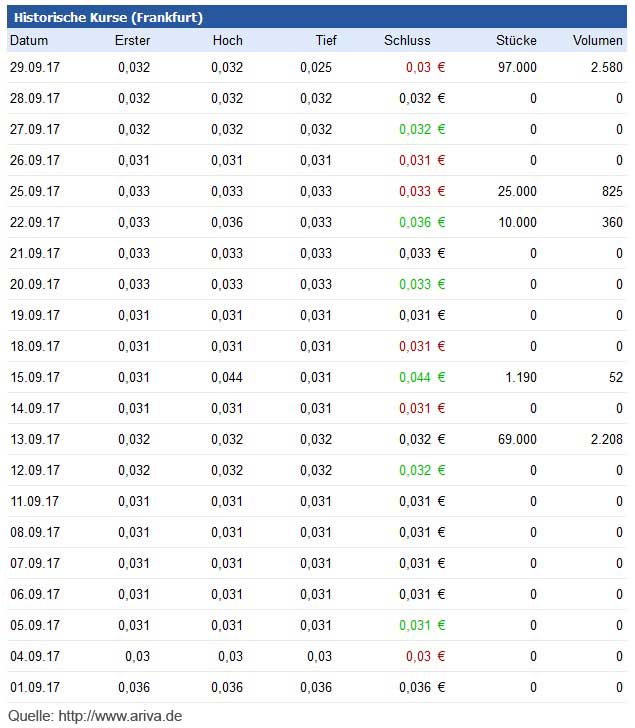
Task: Click the green closing price 0,044 €
Action: click(x=422, y=377)
